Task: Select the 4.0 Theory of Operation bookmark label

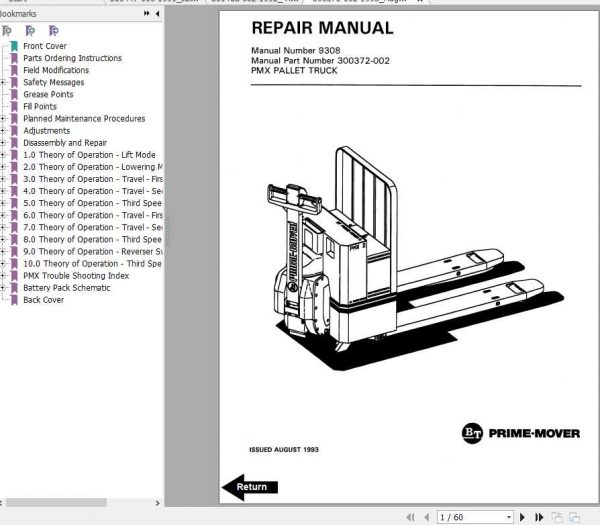Action: pyautogui.click(x=93, y=191)
